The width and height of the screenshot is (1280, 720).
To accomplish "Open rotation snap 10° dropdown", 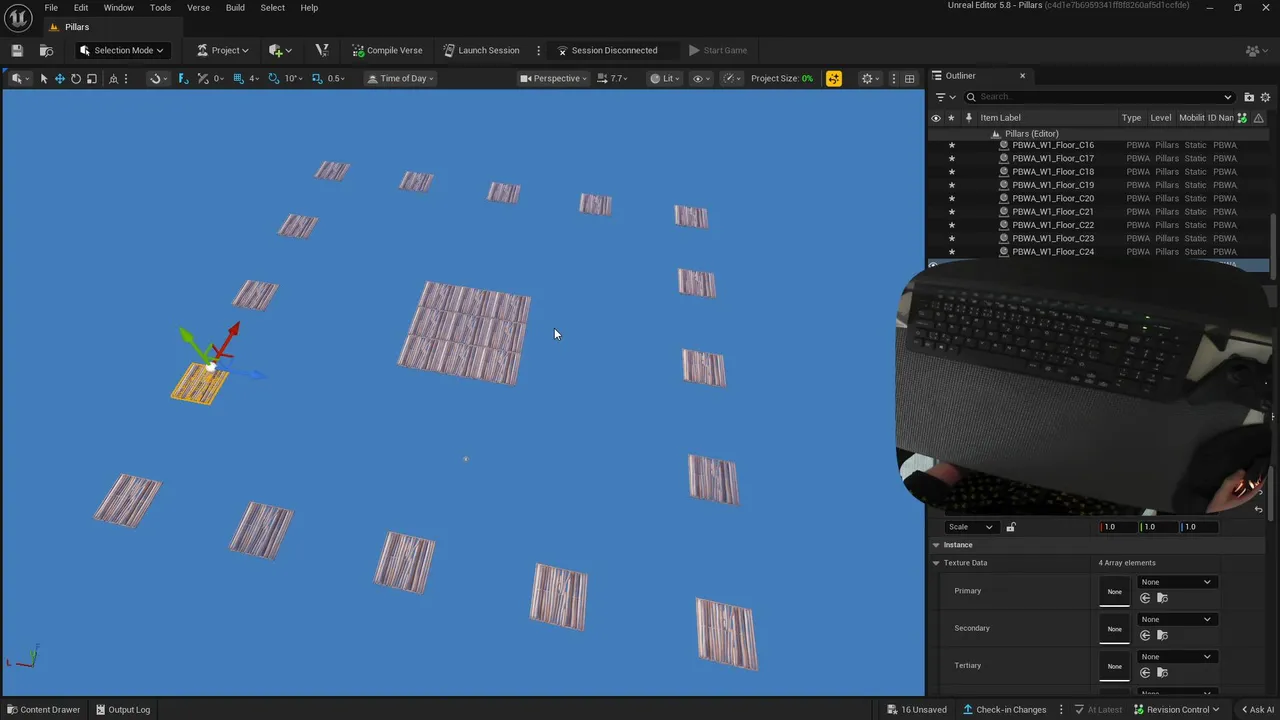I will click(x=294, y=78).
